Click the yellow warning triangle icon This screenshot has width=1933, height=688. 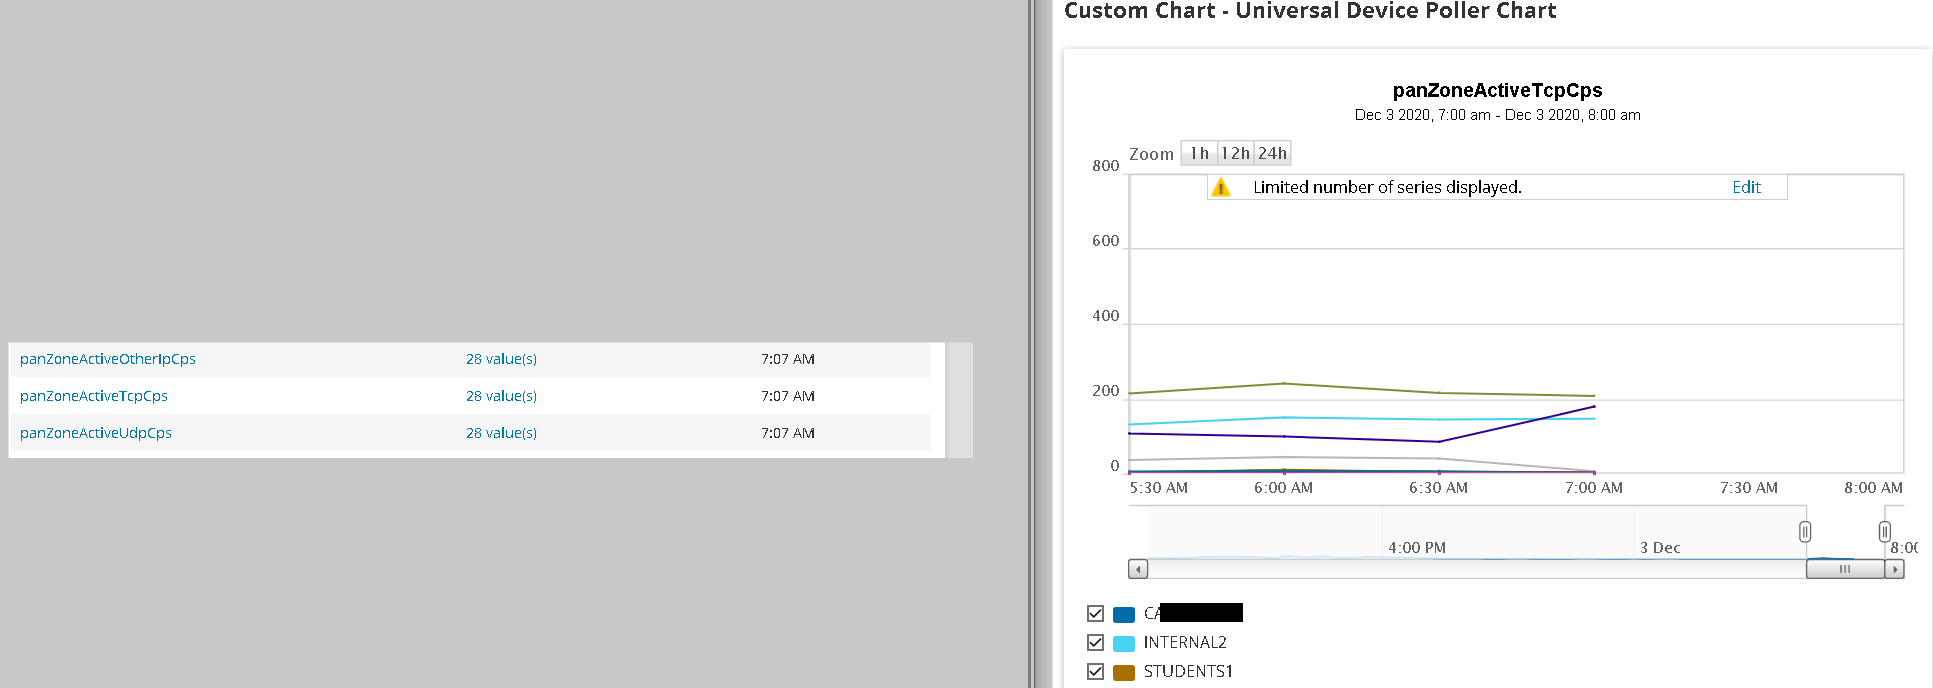1220,187
